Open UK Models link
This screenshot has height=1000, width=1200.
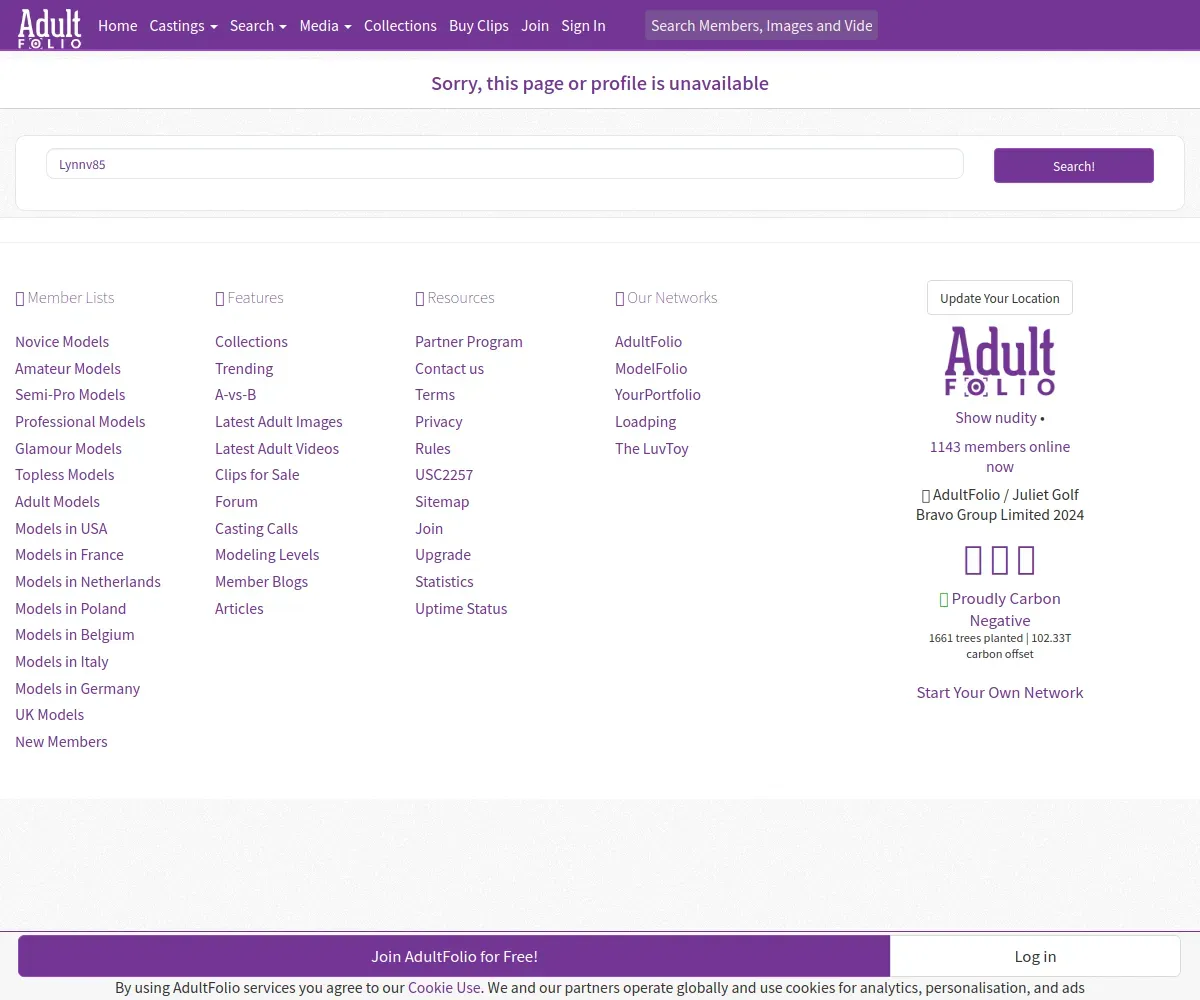tap(50, 715)
